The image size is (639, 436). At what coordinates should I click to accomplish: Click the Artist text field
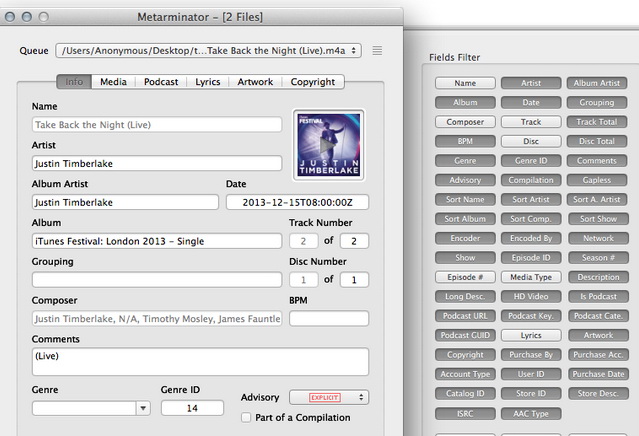tap(157, 163)
